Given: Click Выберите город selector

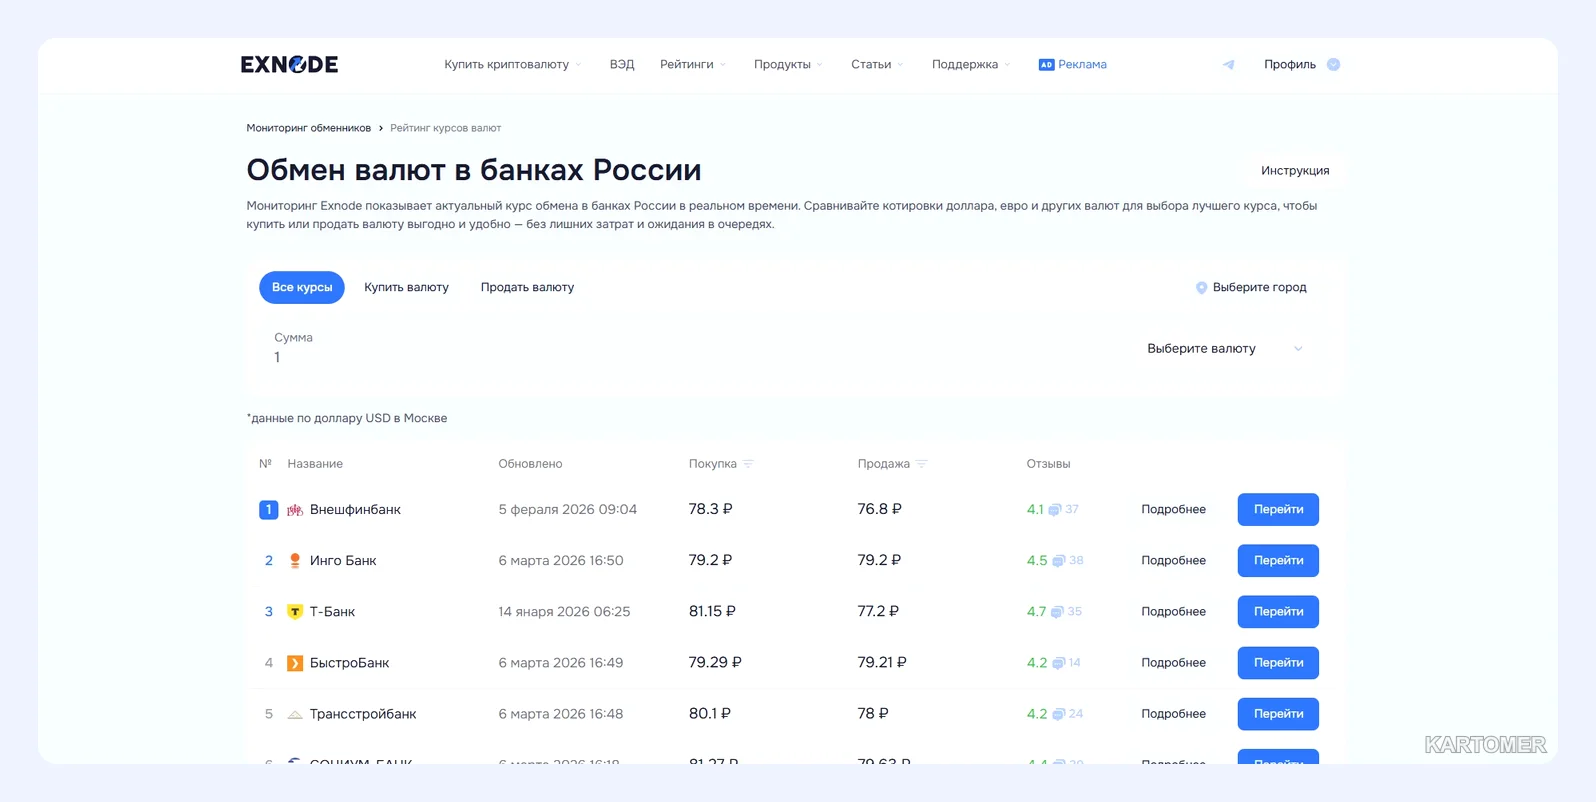Looking at the screenshot, I should point(1251,287).
